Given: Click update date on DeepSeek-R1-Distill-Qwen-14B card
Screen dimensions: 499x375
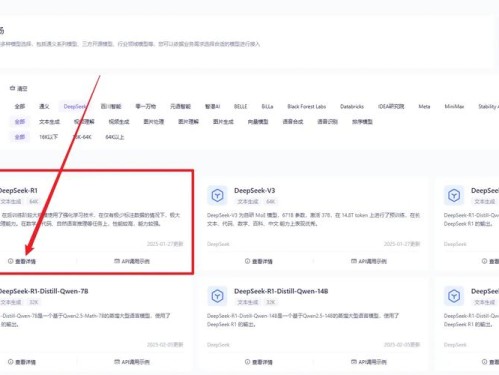Looking at the screenshot, I should click(x=402, y=345).
